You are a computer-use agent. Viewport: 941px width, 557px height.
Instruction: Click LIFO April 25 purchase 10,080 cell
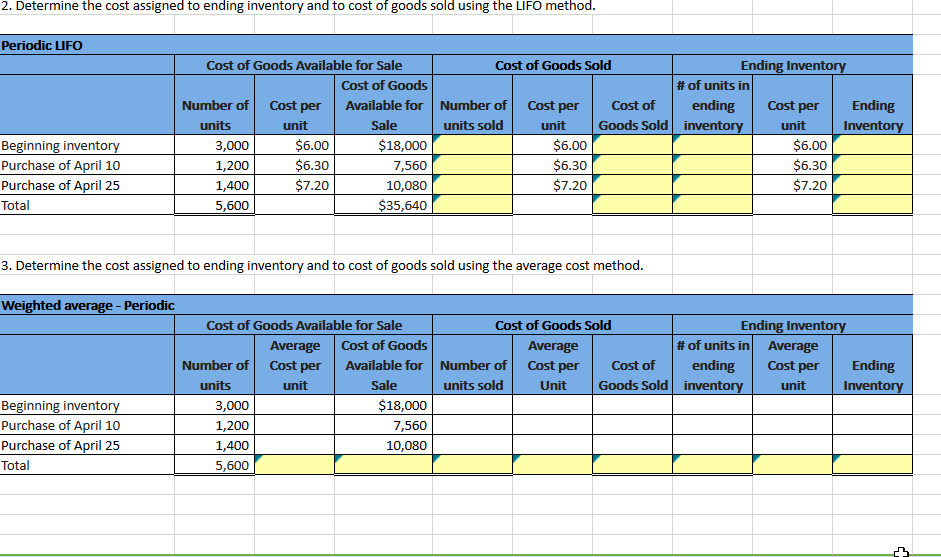pyautogui.click(x=383, y=185)
